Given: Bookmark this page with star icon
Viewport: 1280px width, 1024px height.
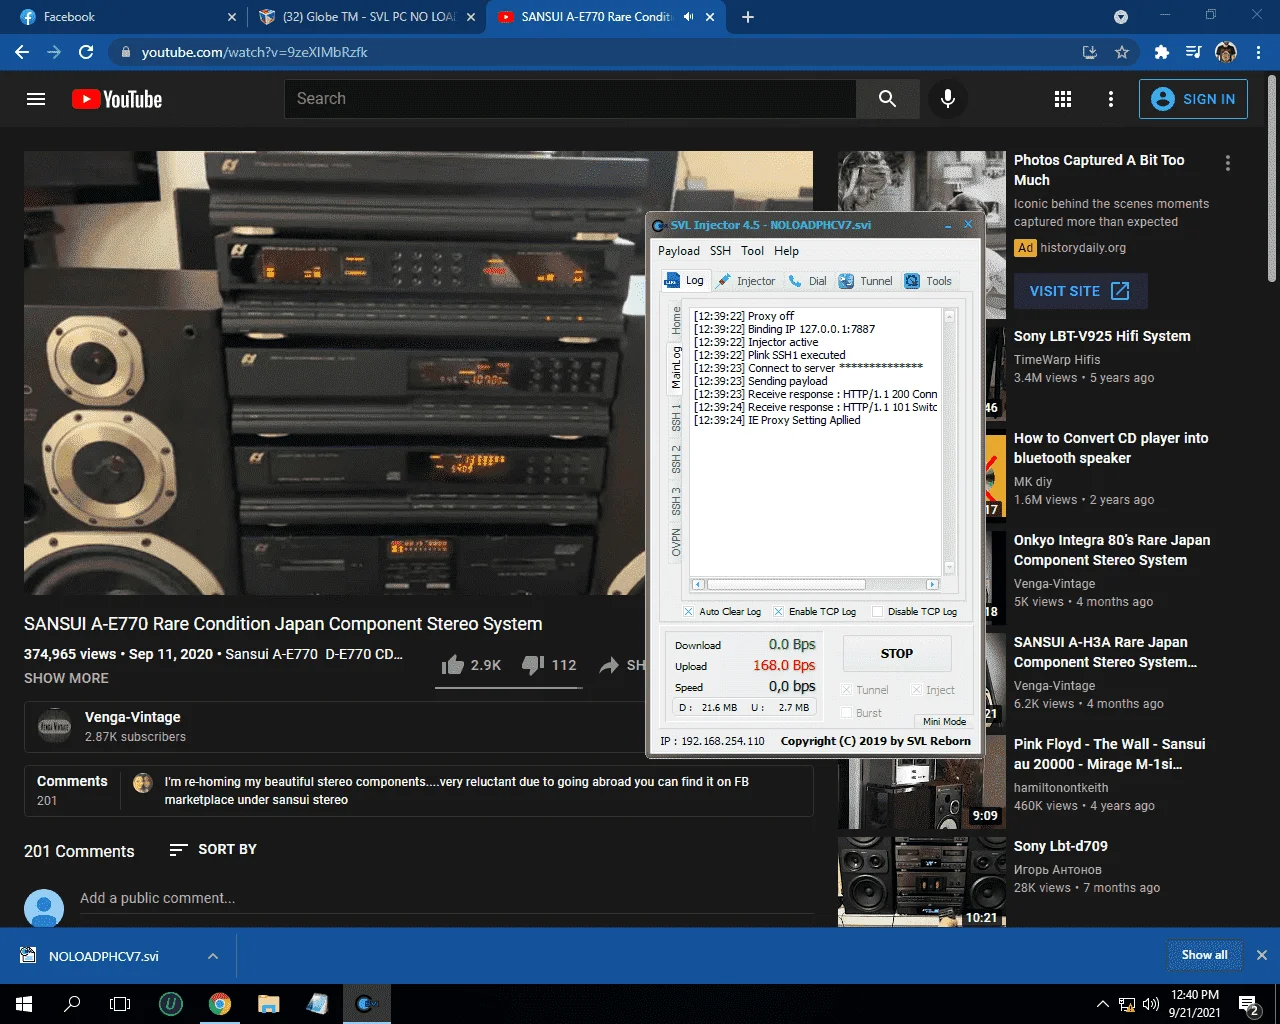Looking at the screenshot, I should coord(1122,52).
